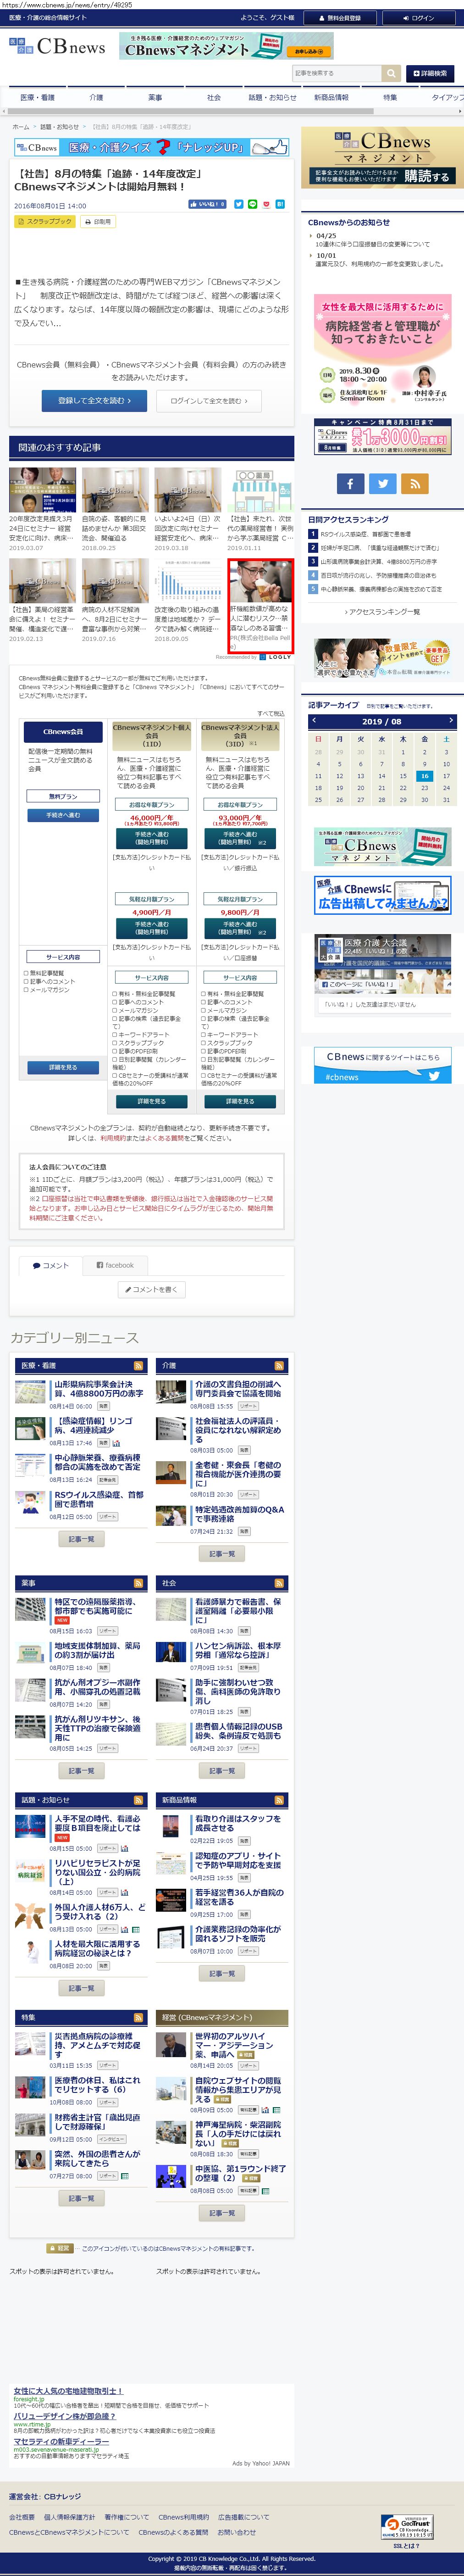Open RSS feed for 話題・お知らせ category
The image size is (464, 2576).
[138, 1800]
